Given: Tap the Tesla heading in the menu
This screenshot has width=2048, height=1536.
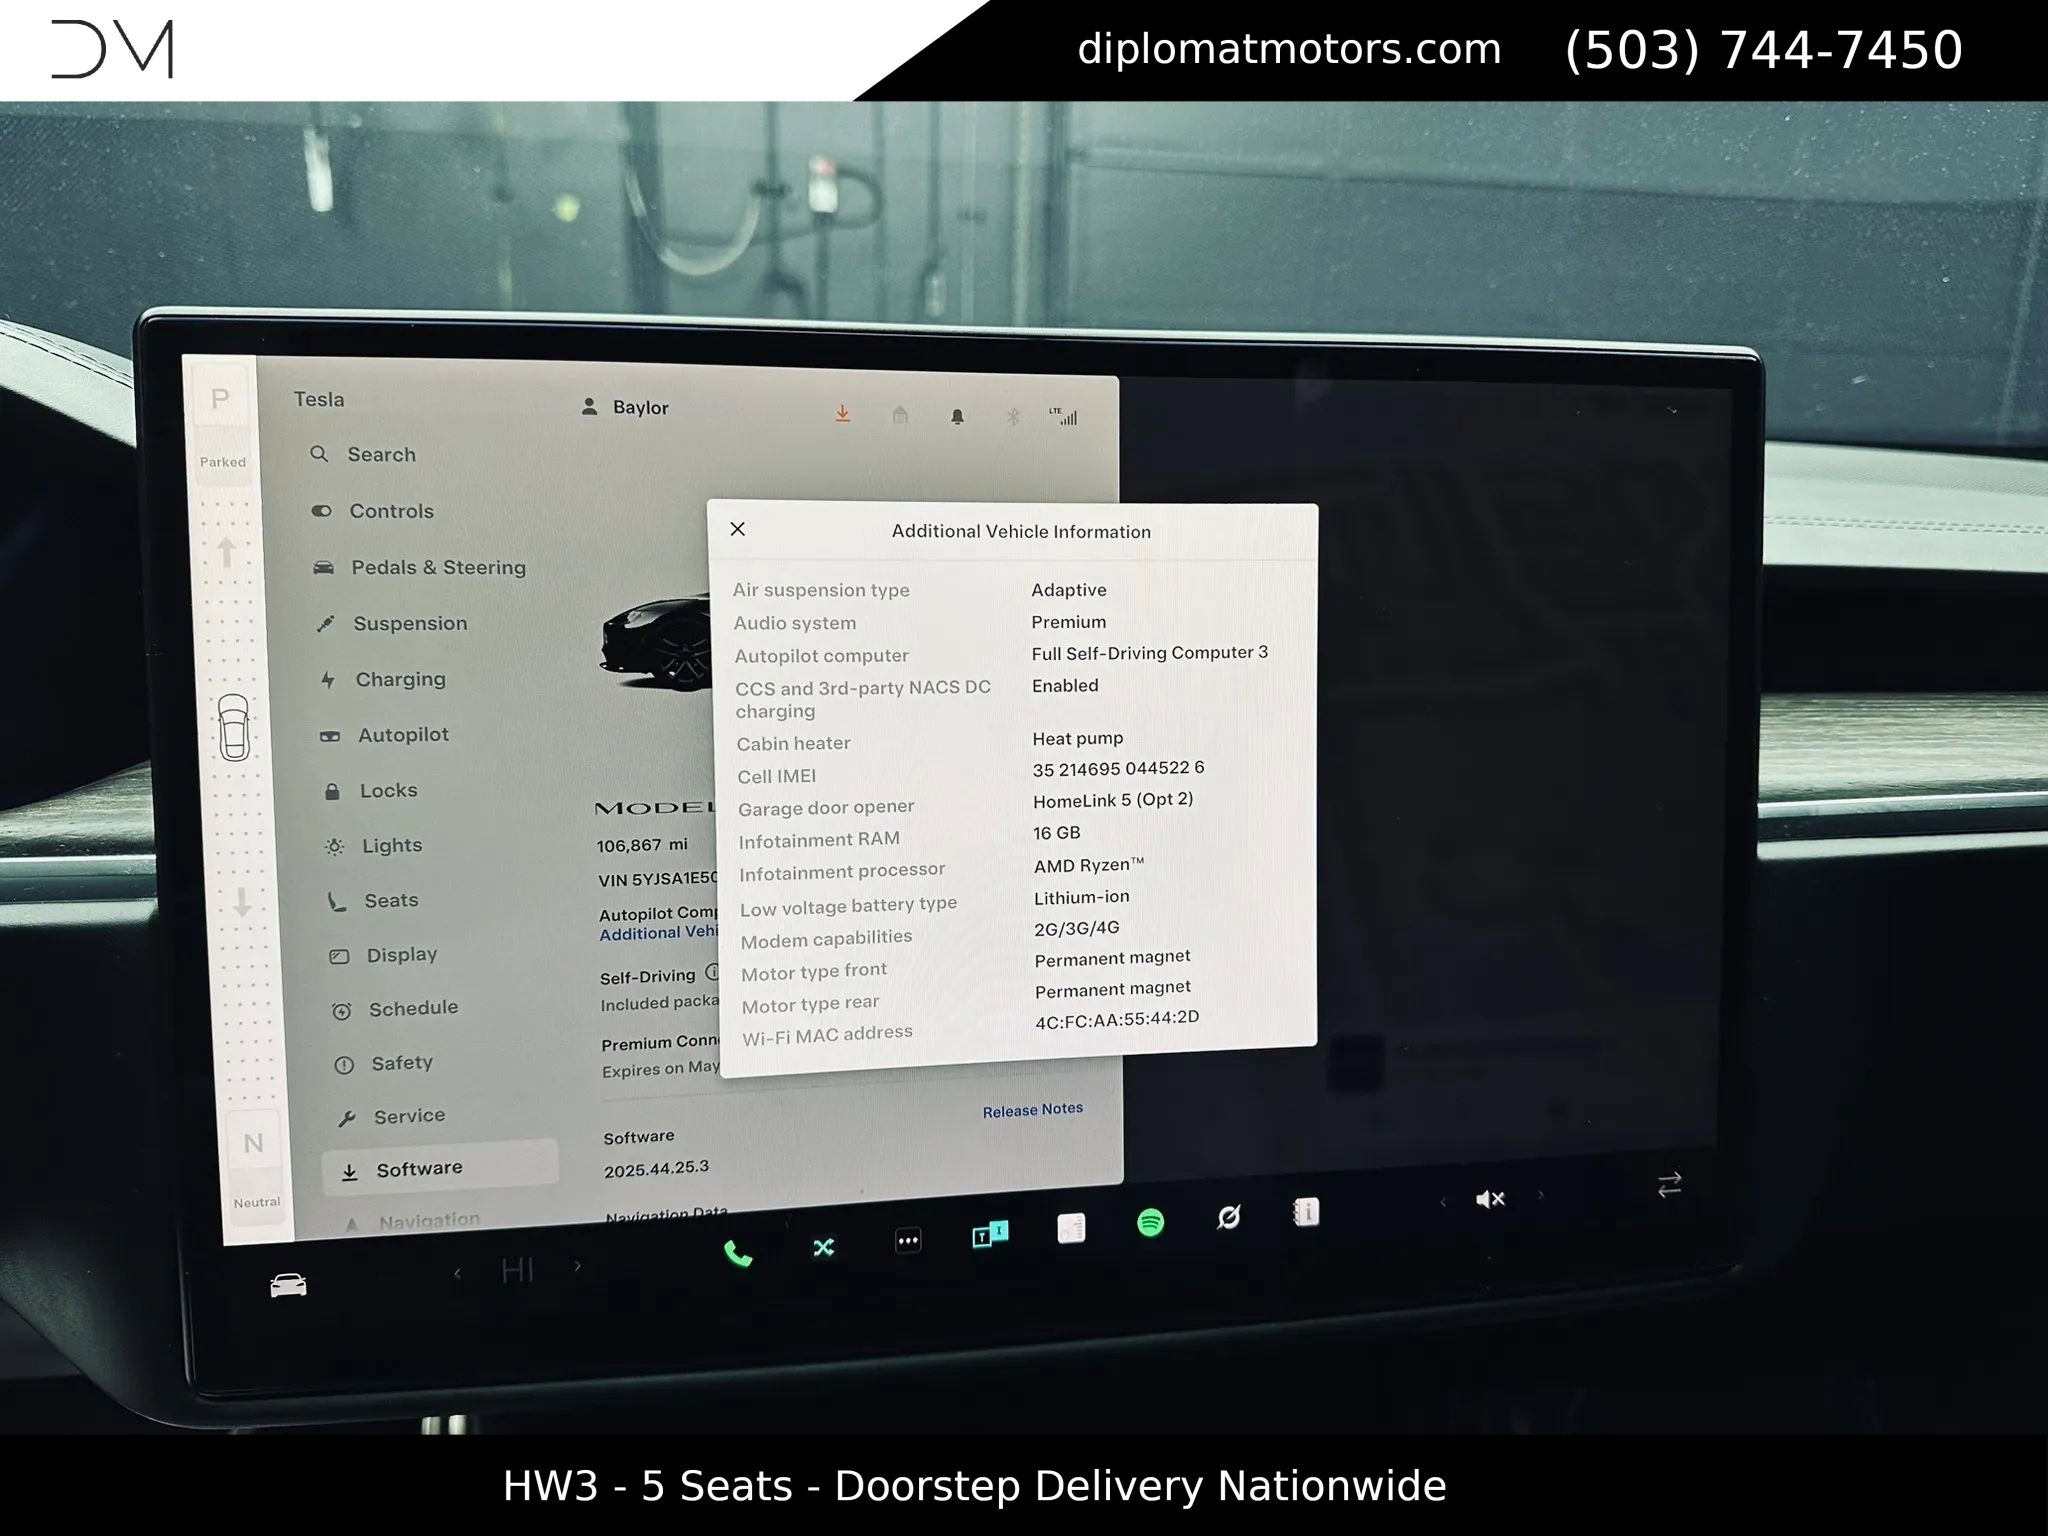Looking at the screenshot, I should tap(319, 399).
